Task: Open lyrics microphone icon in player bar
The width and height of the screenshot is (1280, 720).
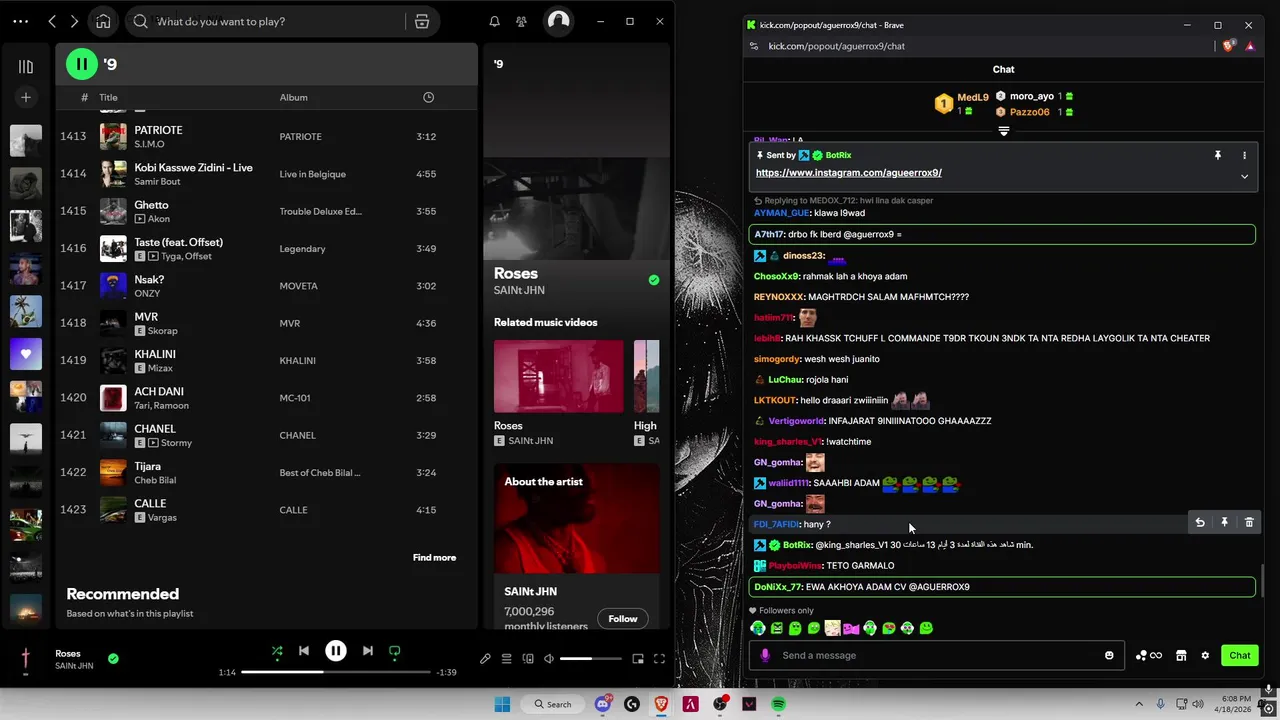Action: tap(485, 659)
